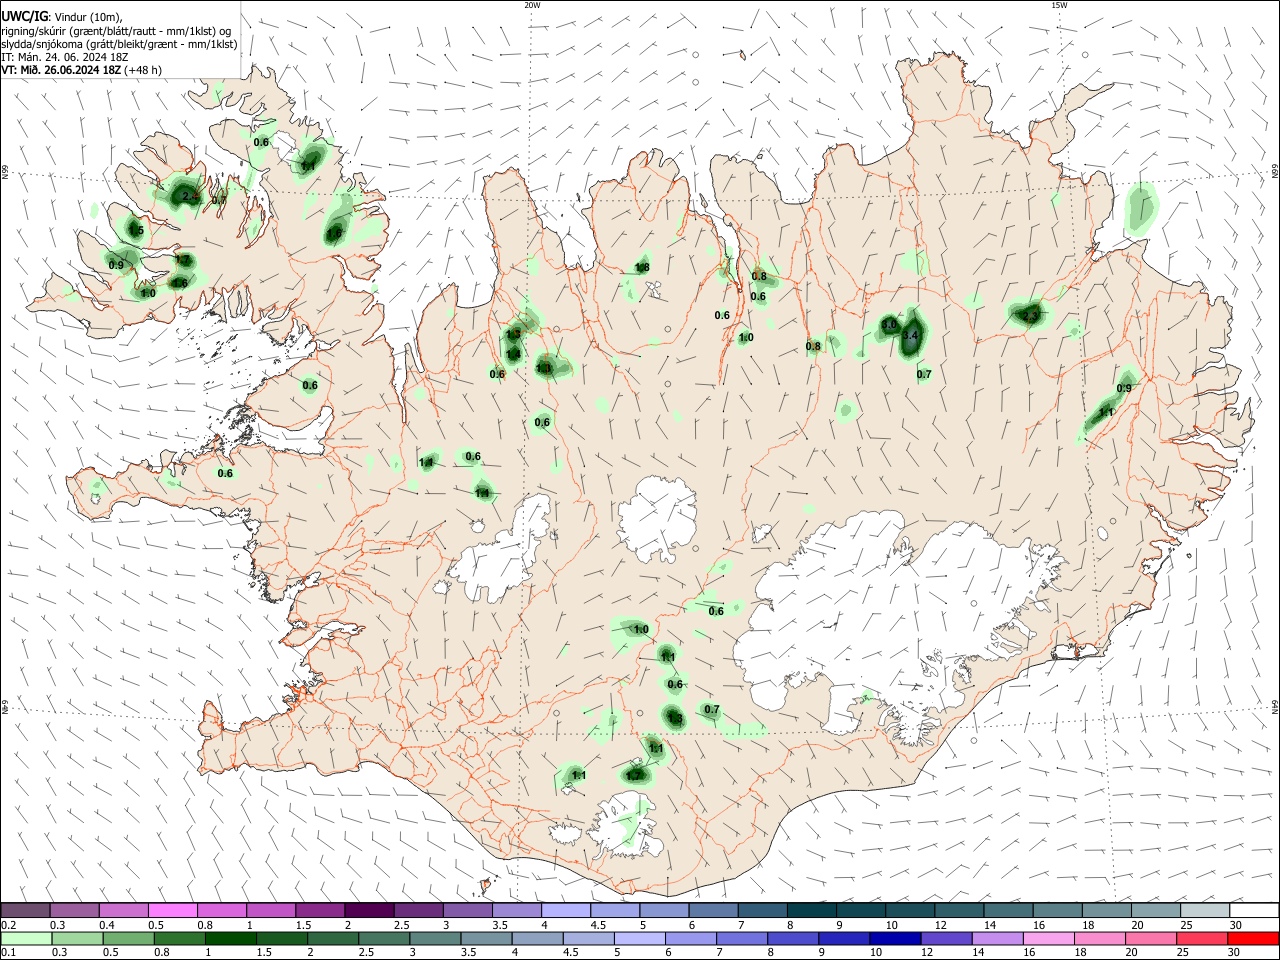Image resolution: width=1280 pixels, height=960 pixels.
Task: Click the 'UWC/IG' title text
Action: pyautogui.click(x=23, y=16)
